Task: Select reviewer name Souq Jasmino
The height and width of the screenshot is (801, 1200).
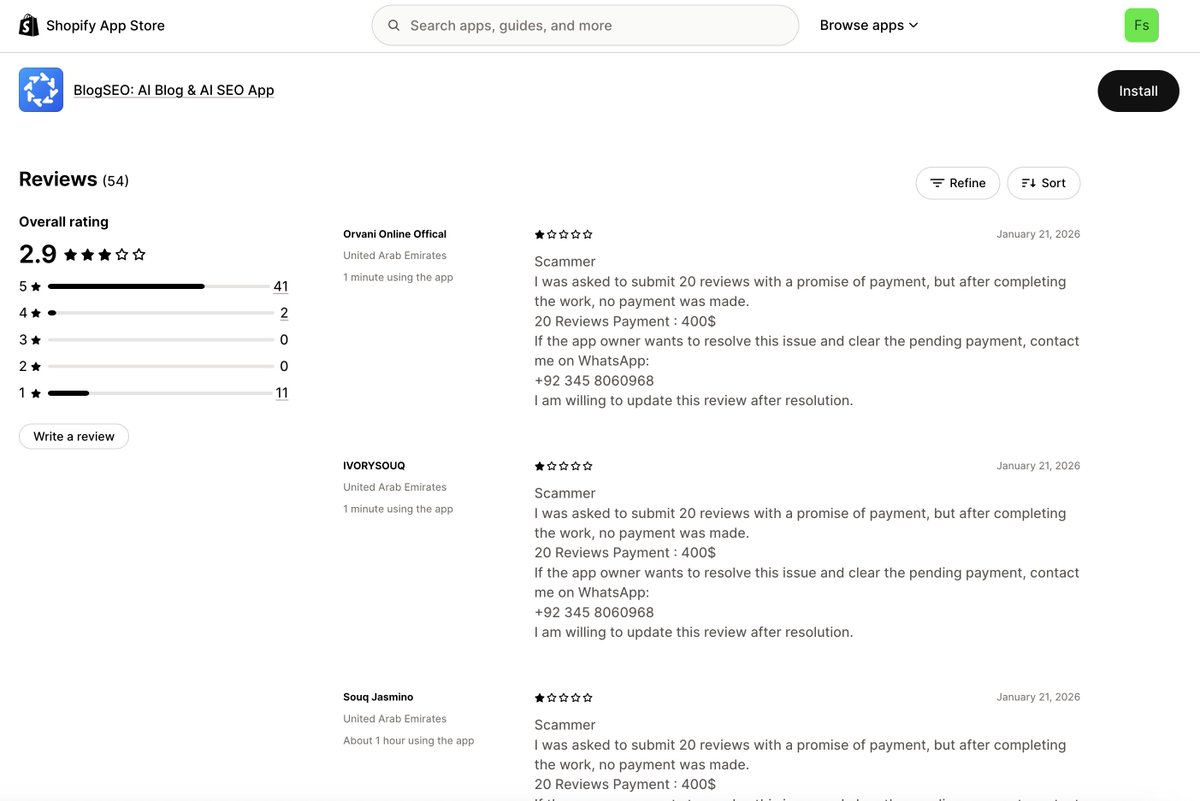Action: [x=378, y=697]
